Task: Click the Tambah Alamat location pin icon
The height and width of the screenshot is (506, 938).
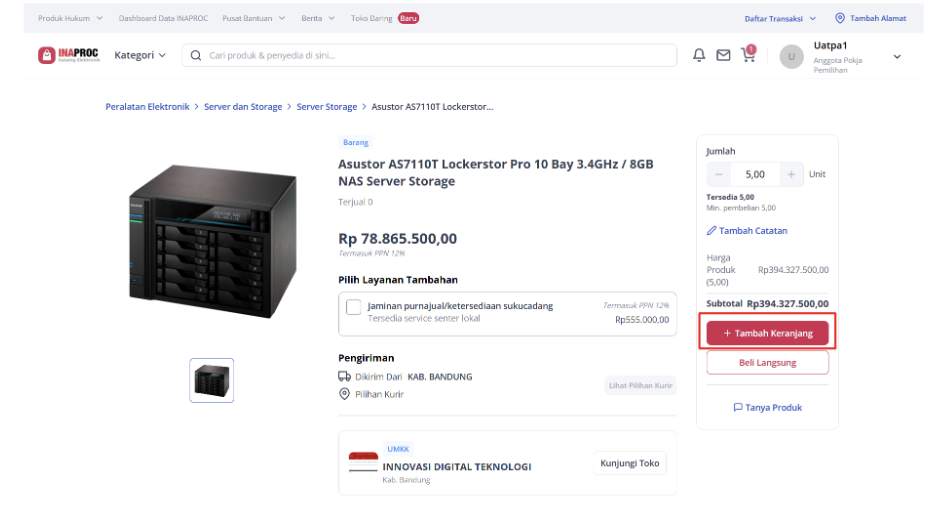Action: 840,18
